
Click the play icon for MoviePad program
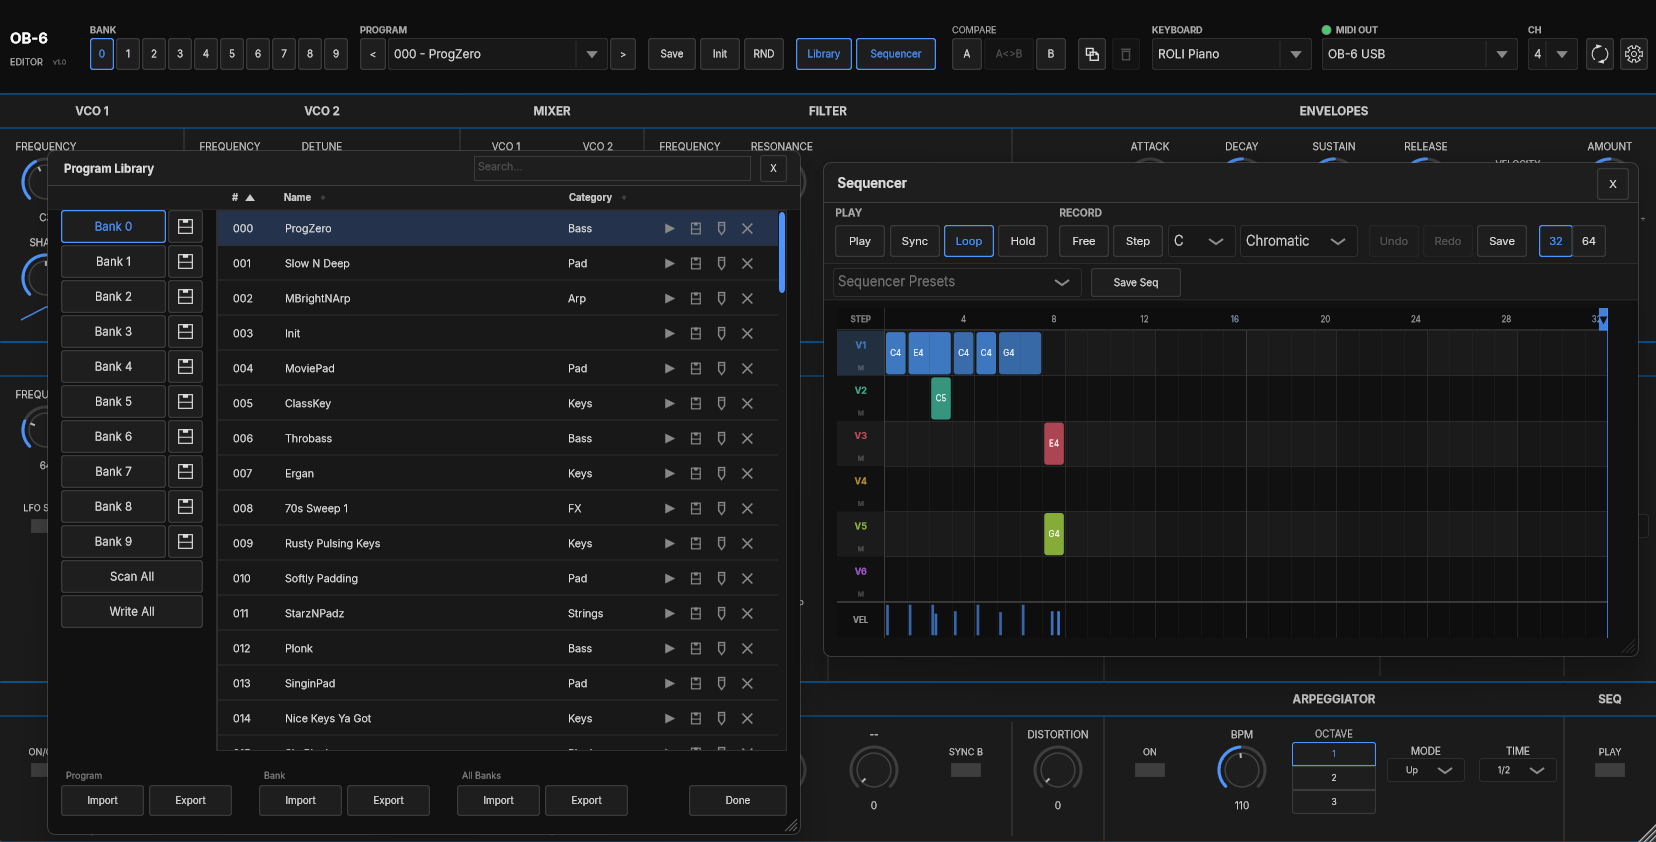click(x=669, y=368)
